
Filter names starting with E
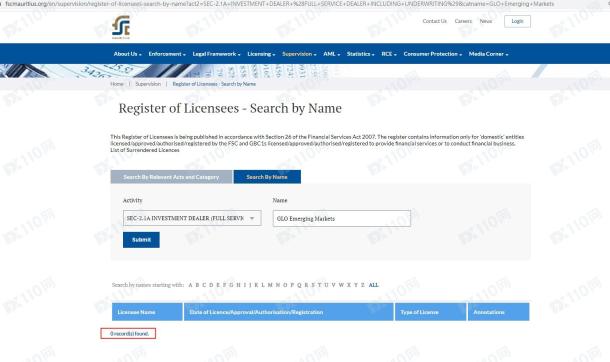[218, 285]
